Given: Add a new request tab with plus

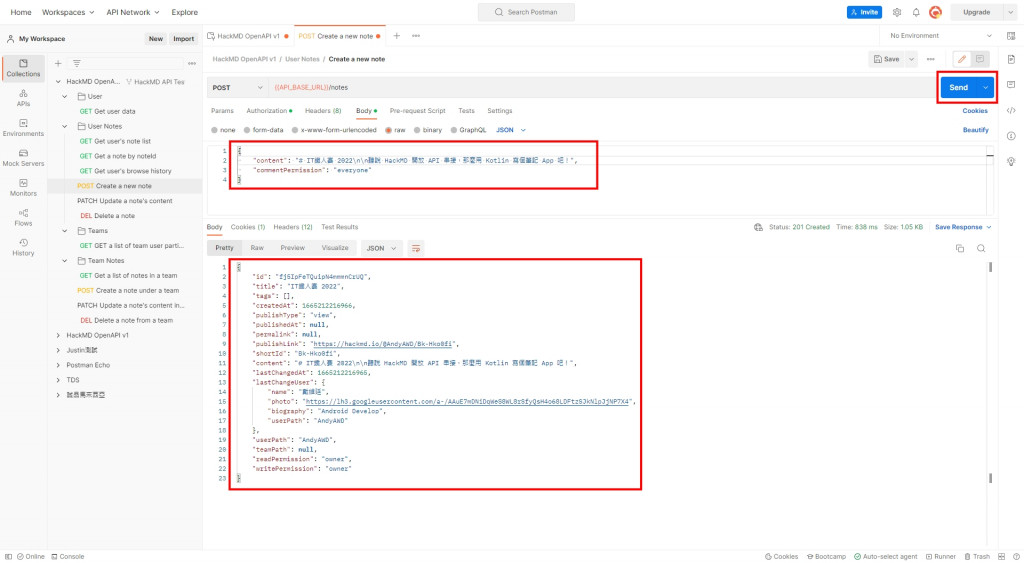Looking at the screenshot, I should 396,36.
